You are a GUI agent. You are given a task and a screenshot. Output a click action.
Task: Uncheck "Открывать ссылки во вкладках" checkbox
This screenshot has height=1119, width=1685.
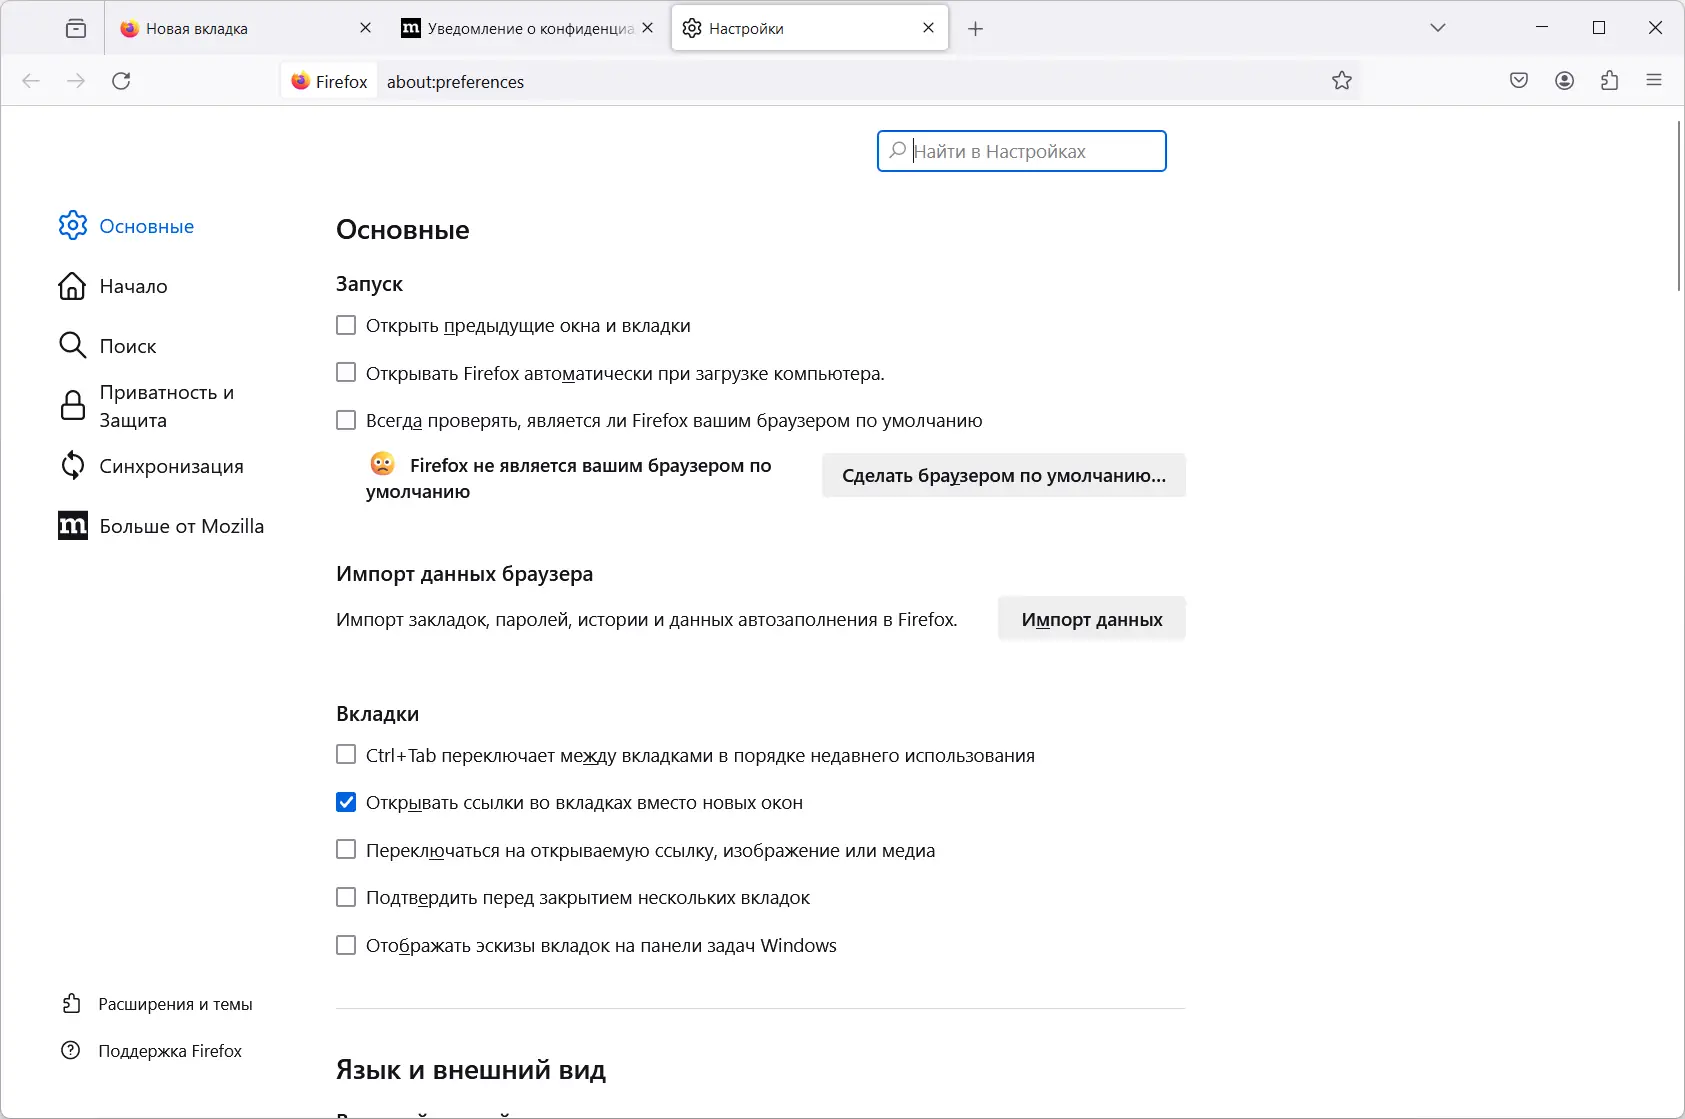coord(346,802)
